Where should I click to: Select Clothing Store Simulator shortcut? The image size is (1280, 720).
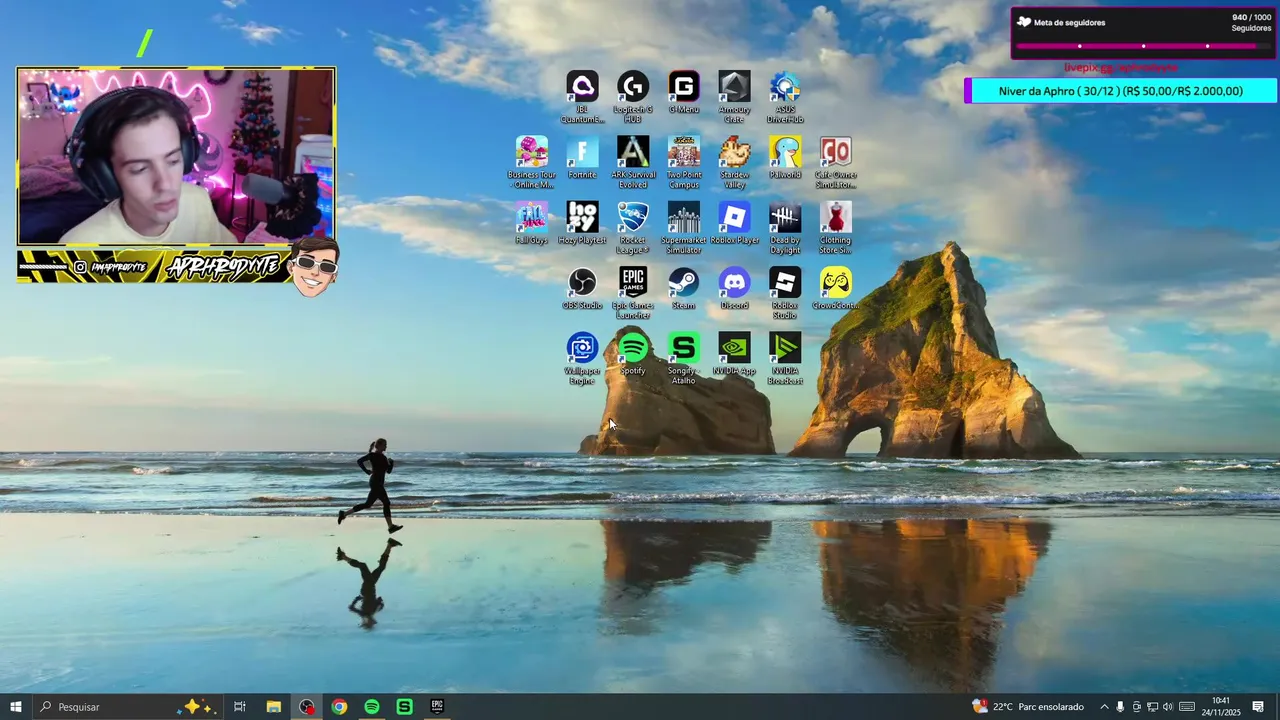836,227
